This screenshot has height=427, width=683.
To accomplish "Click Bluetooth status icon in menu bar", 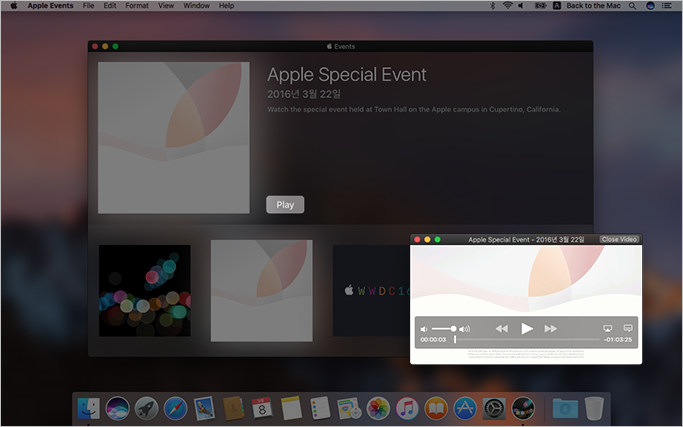I will tap(492, 6).
